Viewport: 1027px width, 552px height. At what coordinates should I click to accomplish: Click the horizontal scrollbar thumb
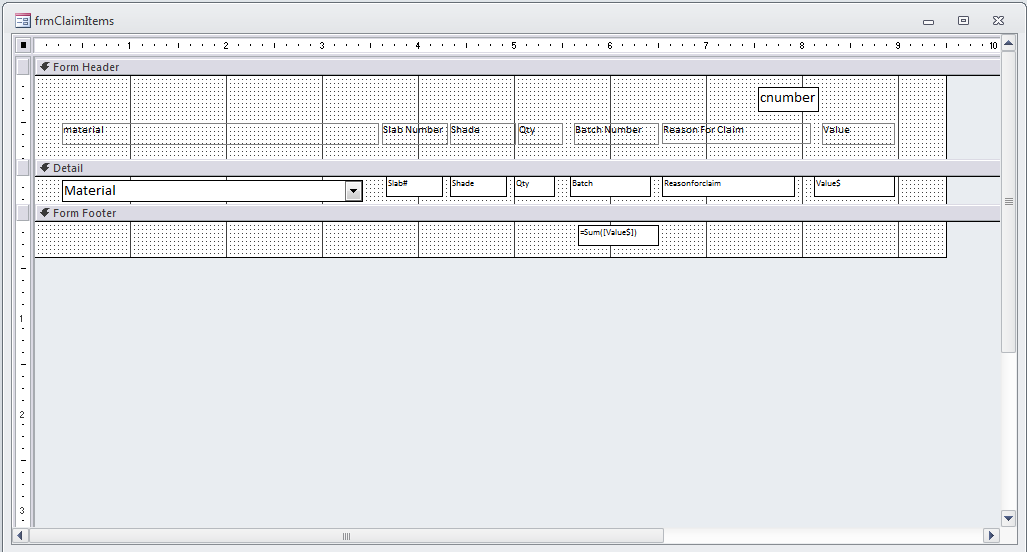(346, 536)
